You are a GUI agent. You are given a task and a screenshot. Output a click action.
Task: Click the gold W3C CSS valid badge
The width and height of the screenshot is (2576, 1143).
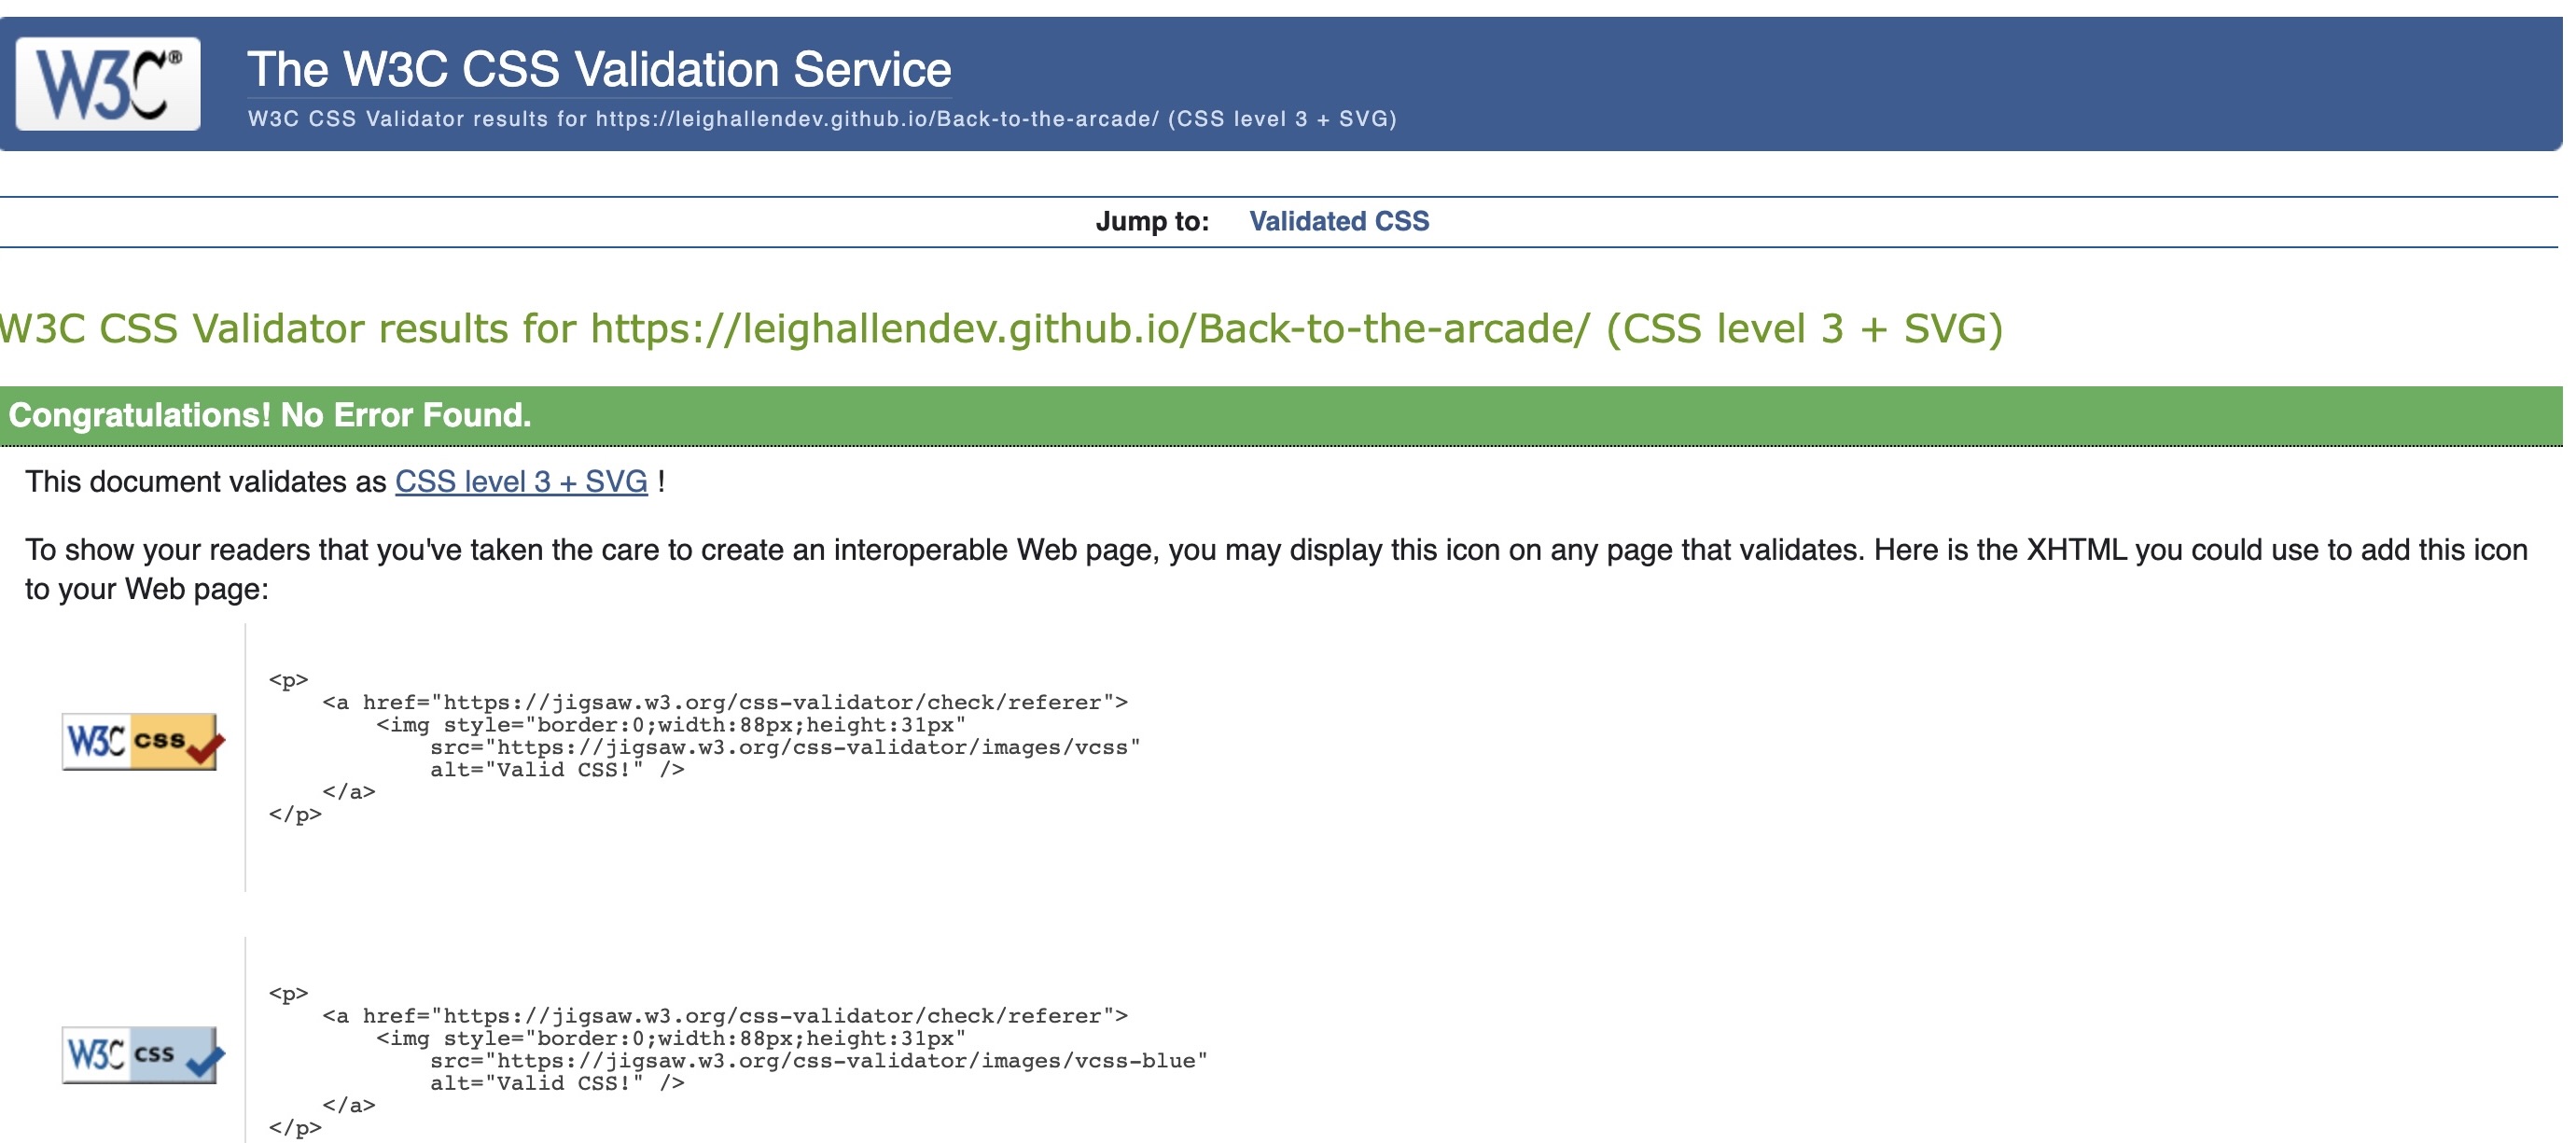(x=141, y=742)
